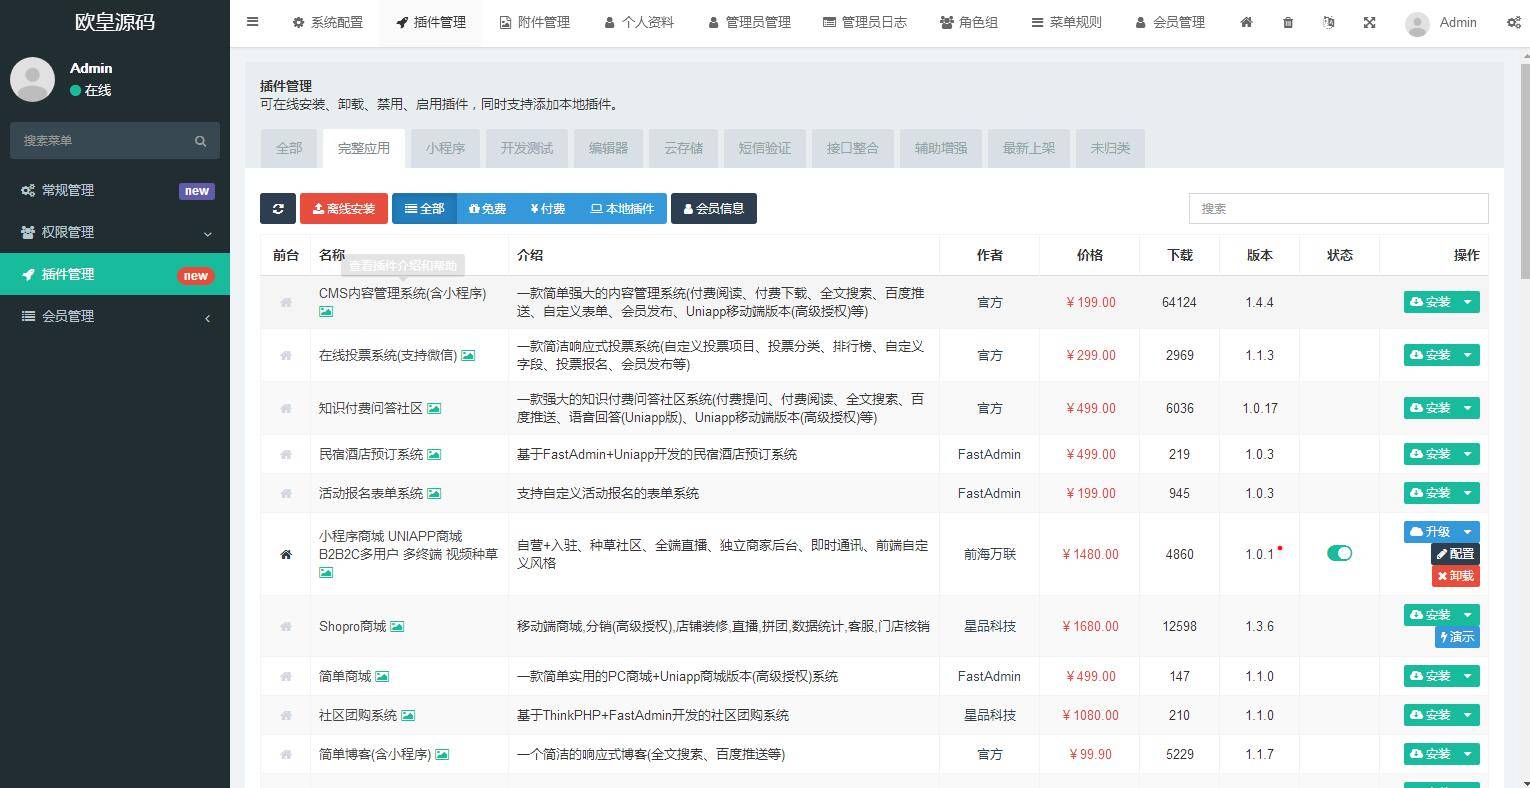1530x788 pixels.
Task: Click the trash clear-cache icon in navbar
Action: point(1288,22)
